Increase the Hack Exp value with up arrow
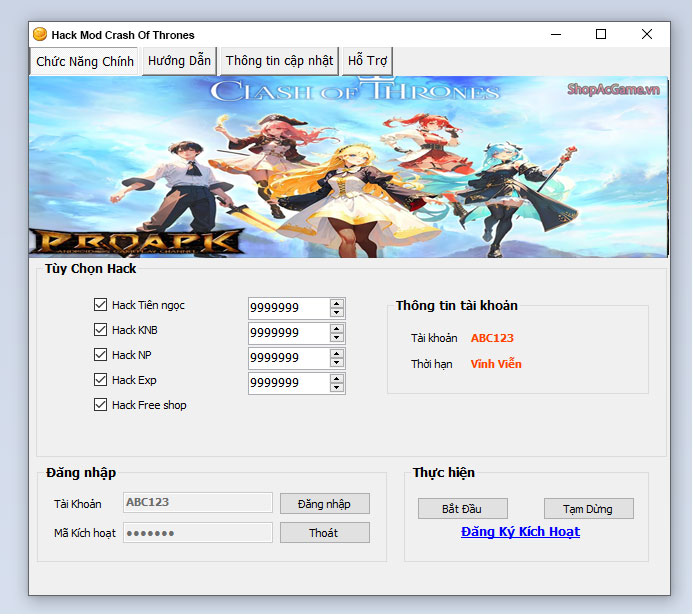Image resolution: width=693 pixels, height=616 pixels. 337,379
